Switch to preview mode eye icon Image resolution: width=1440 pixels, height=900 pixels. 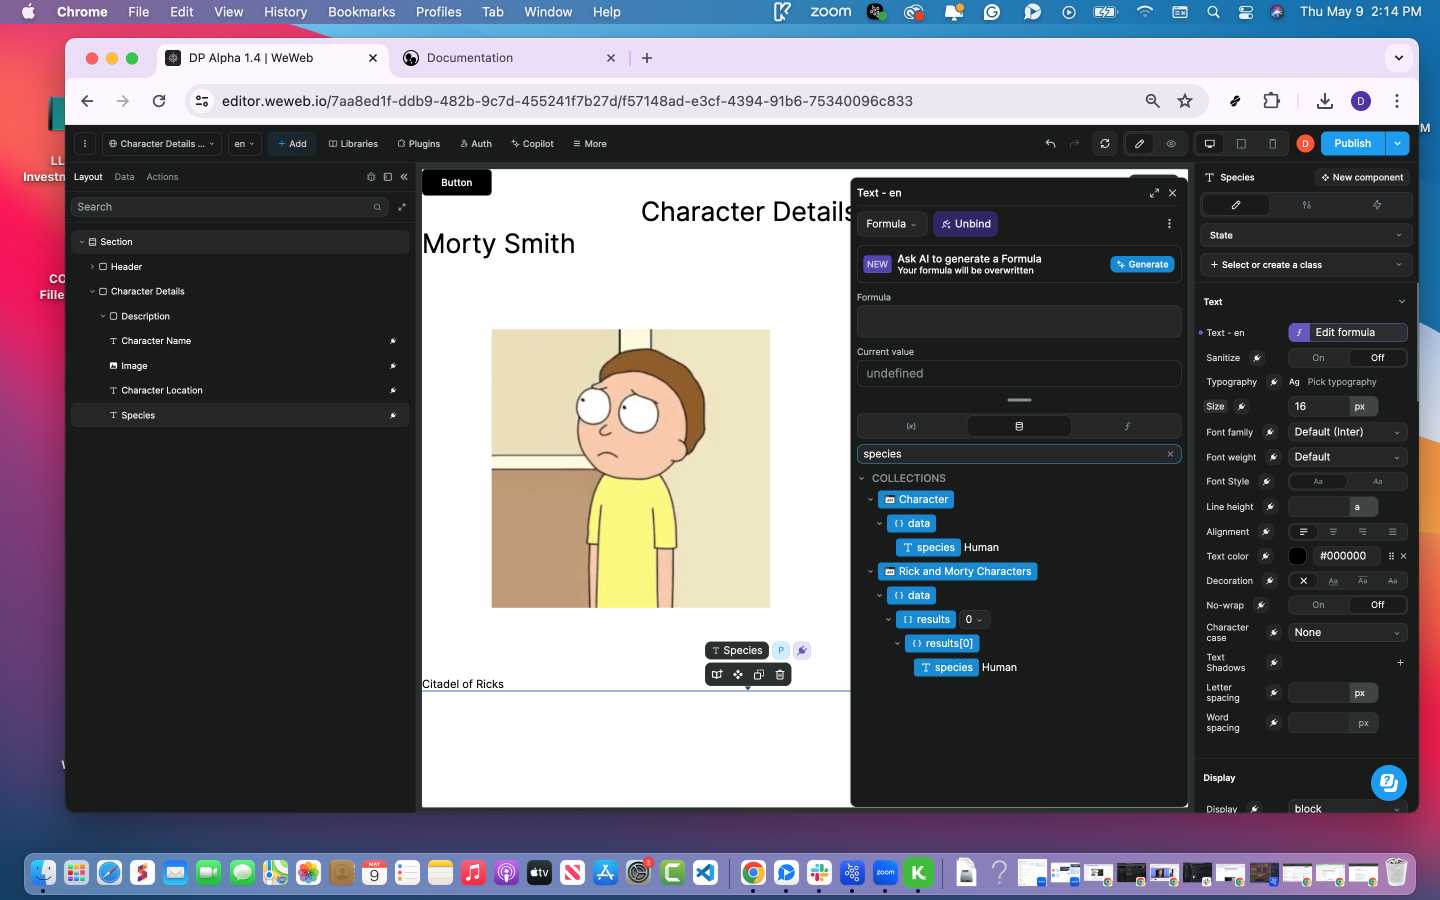tap(1171, 144)
